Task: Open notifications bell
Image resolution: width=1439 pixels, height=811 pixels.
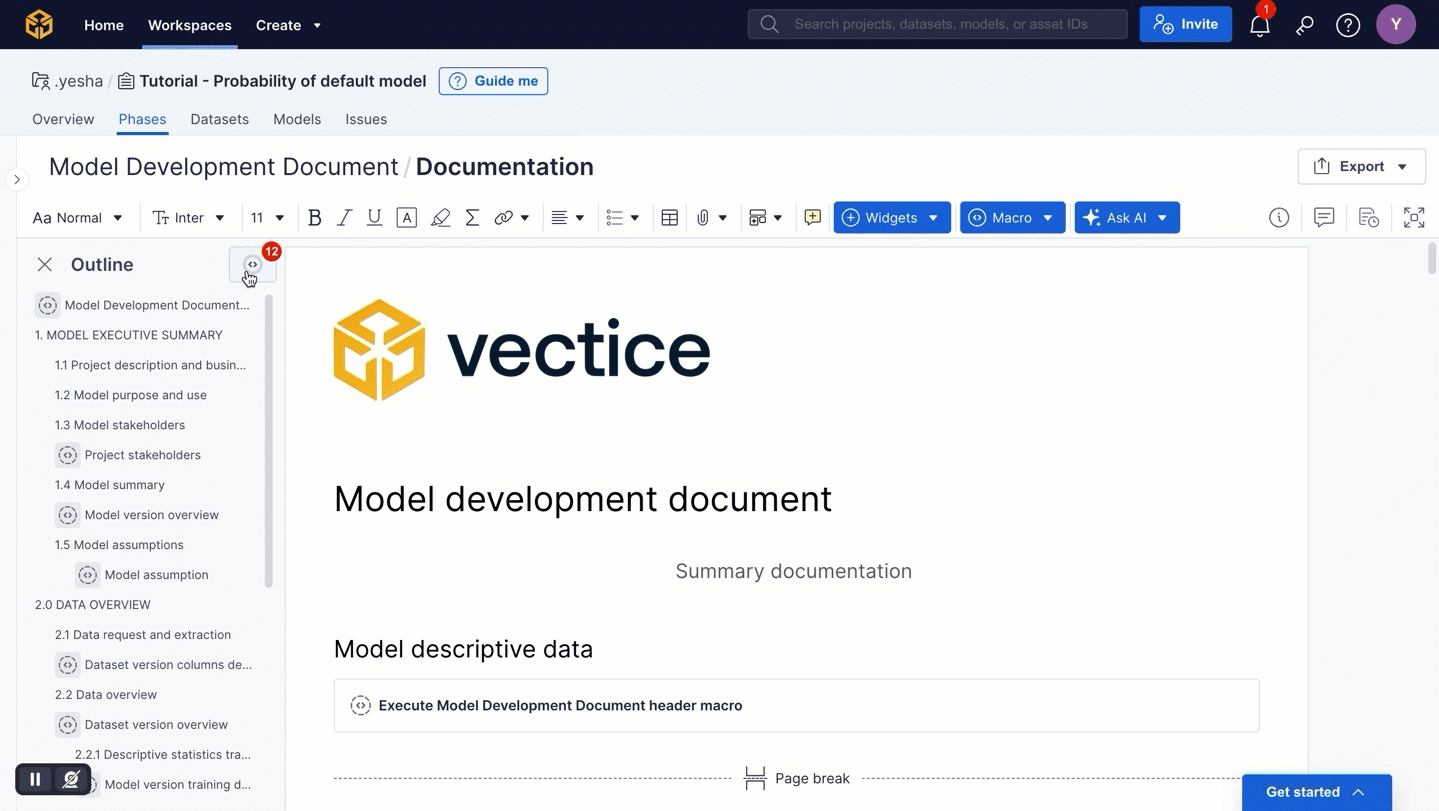Action: click(1259, 25)
